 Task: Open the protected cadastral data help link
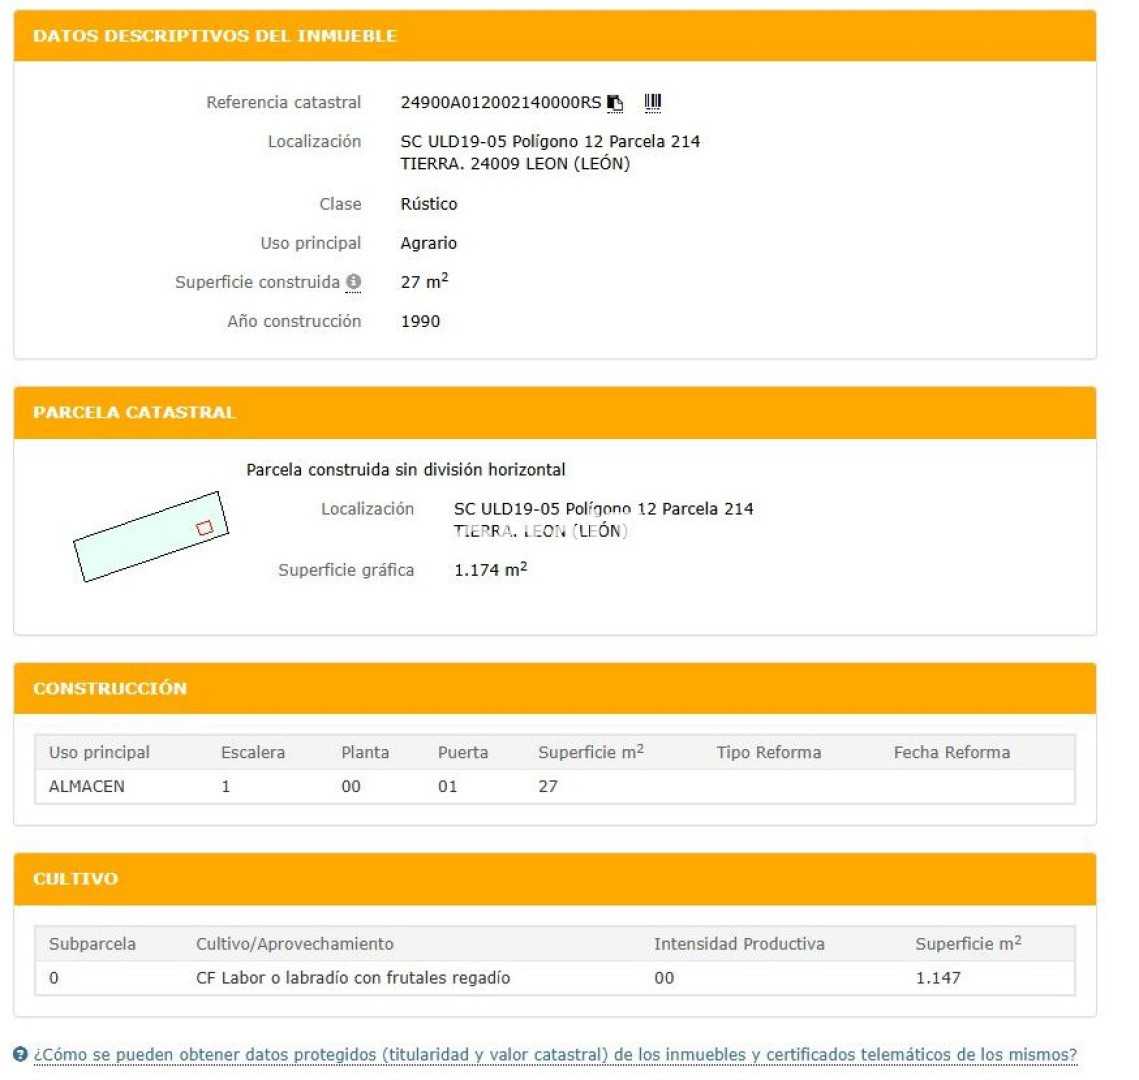[x=555, y=1055]
